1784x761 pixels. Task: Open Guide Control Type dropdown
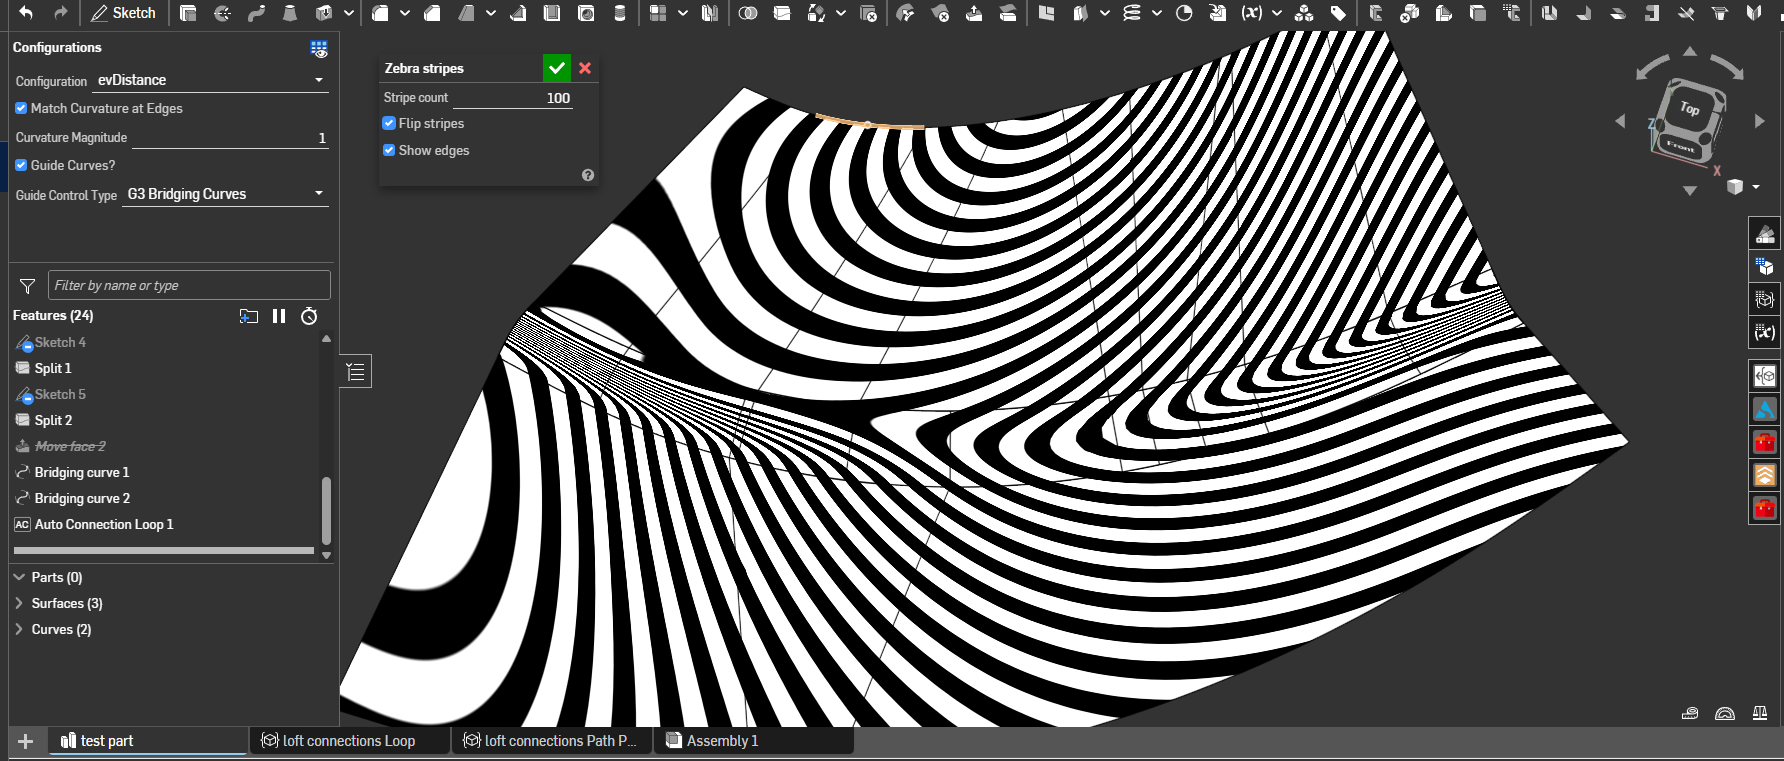[225, 194]
